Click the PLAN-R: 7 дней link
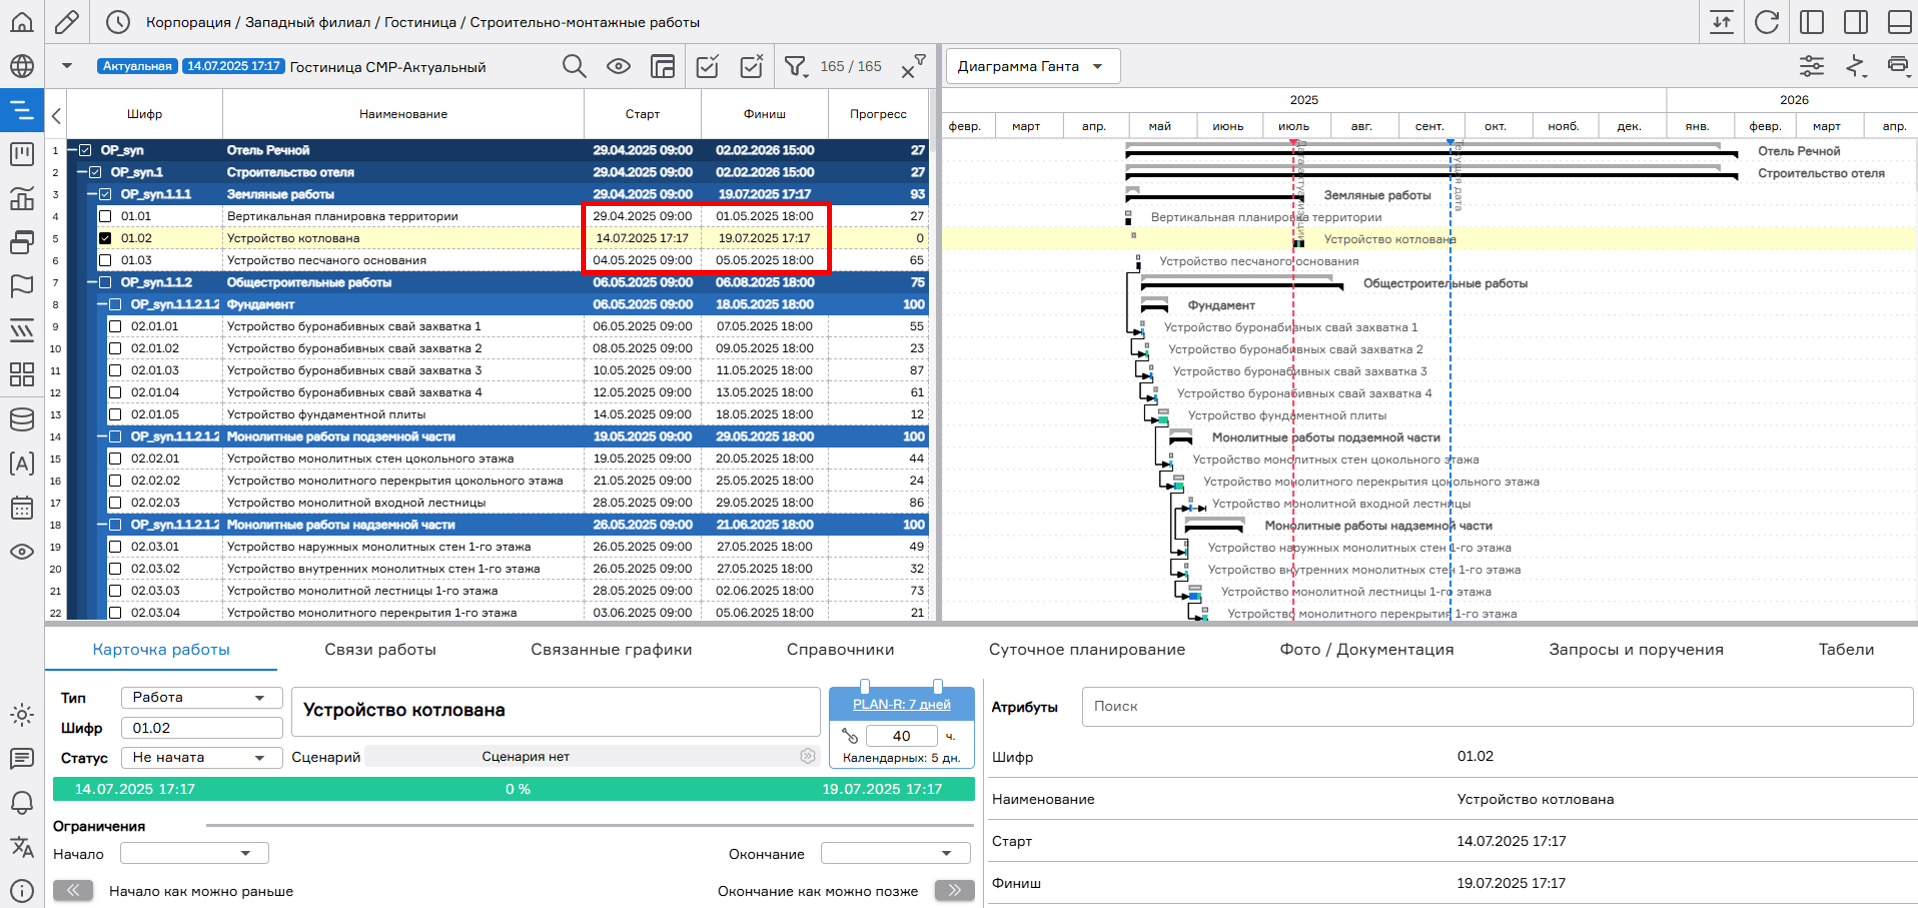The width and height of the screenshot is (1918, 908). pos(901,704)
